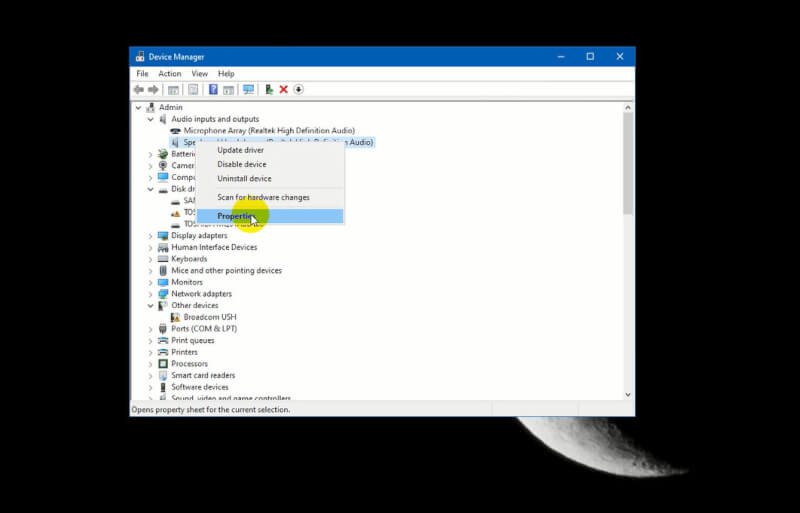Select Update driver in context menu
This screenshot has height=513, width=800.
240,150
